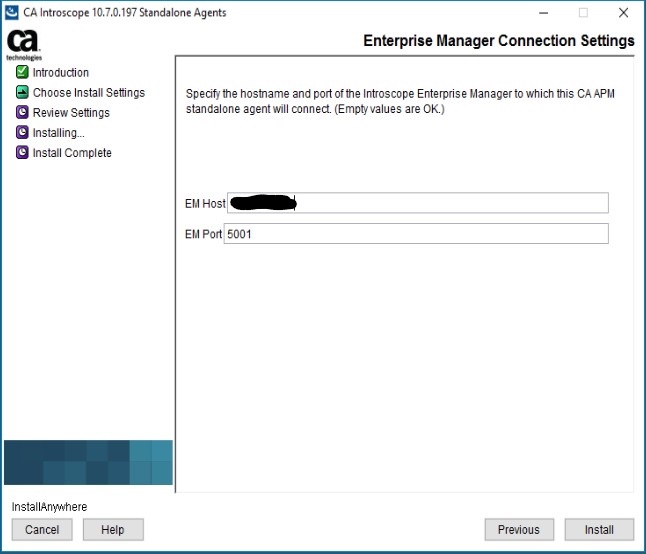
Task: Click the clock icon beside Review Settings
Action: [22, 112]
